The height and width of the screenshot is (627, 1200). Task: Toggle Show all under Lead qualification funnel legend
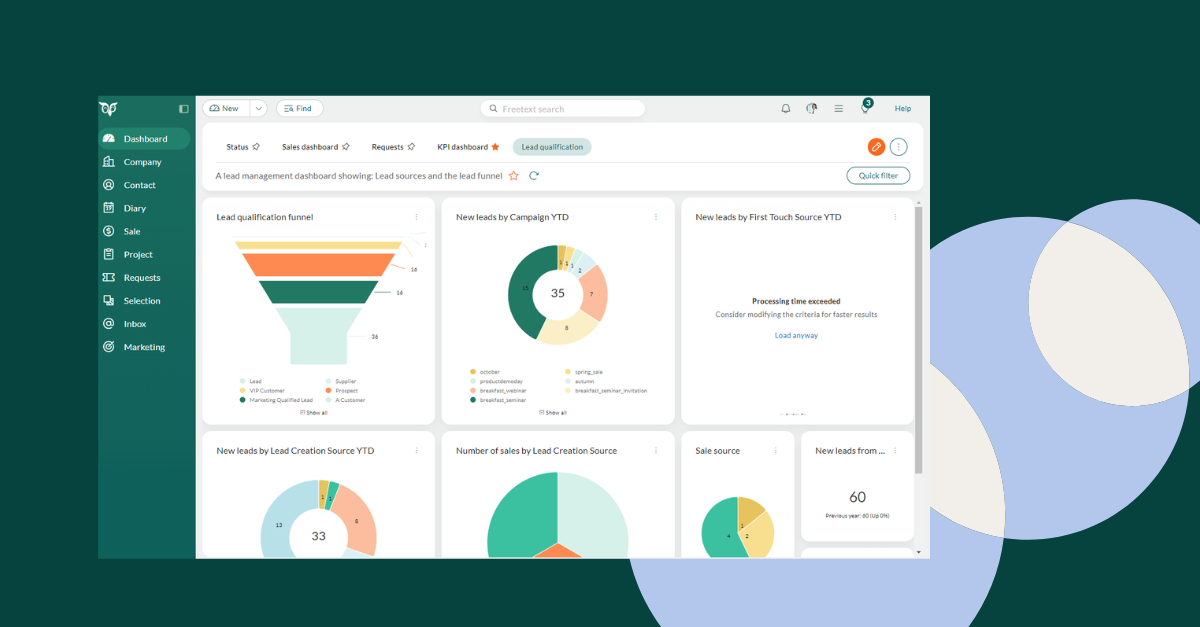[313, 412]
